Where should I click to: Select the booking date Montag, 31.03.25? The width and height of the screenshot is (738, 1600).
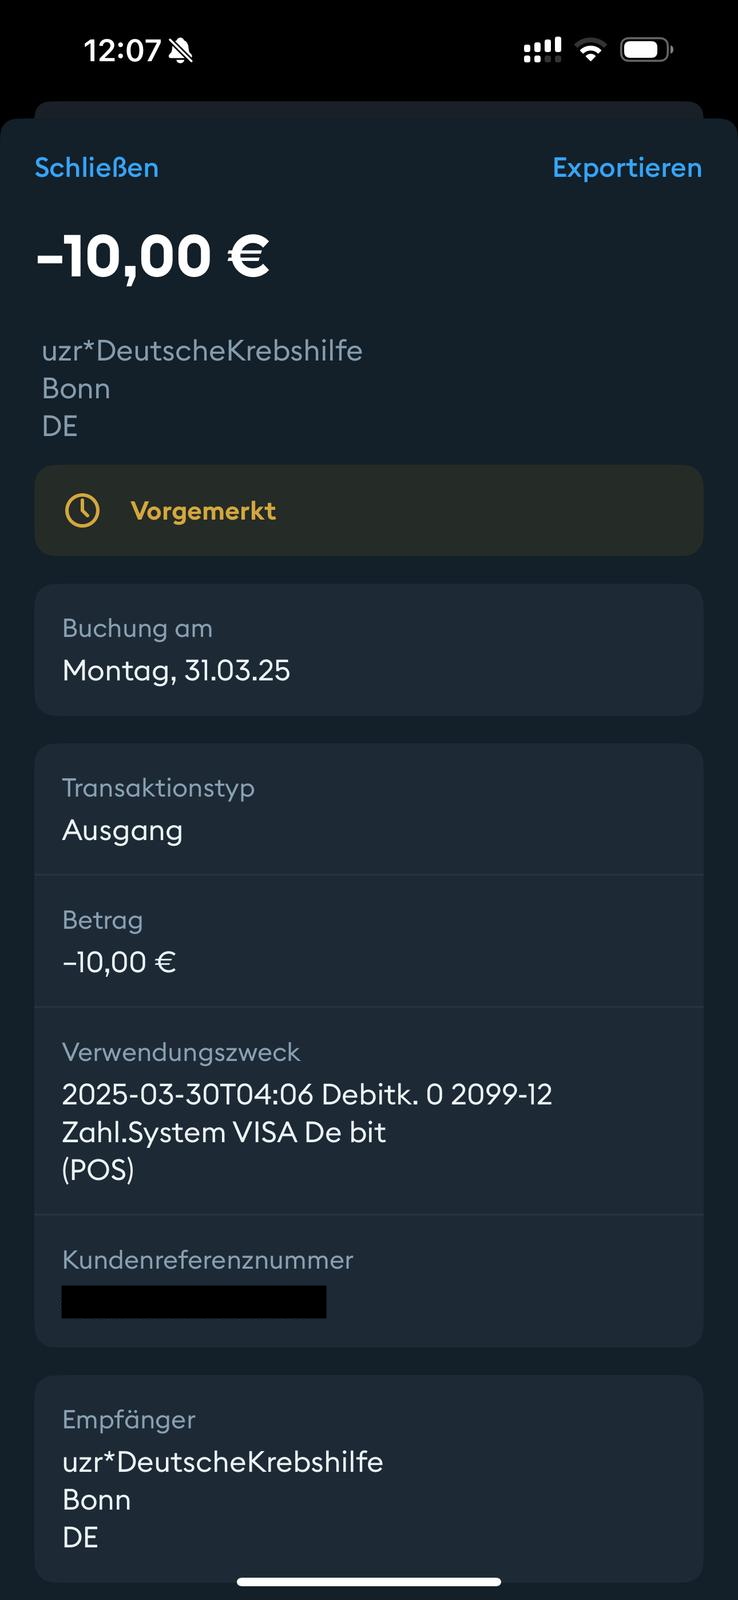pyautogui.click(x=176, y=670)
